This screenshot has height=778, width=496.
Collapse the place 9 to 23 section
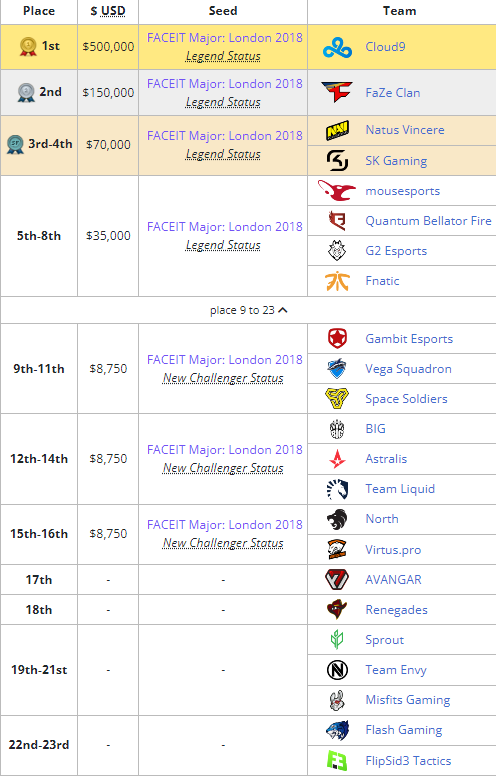(248, 310)
